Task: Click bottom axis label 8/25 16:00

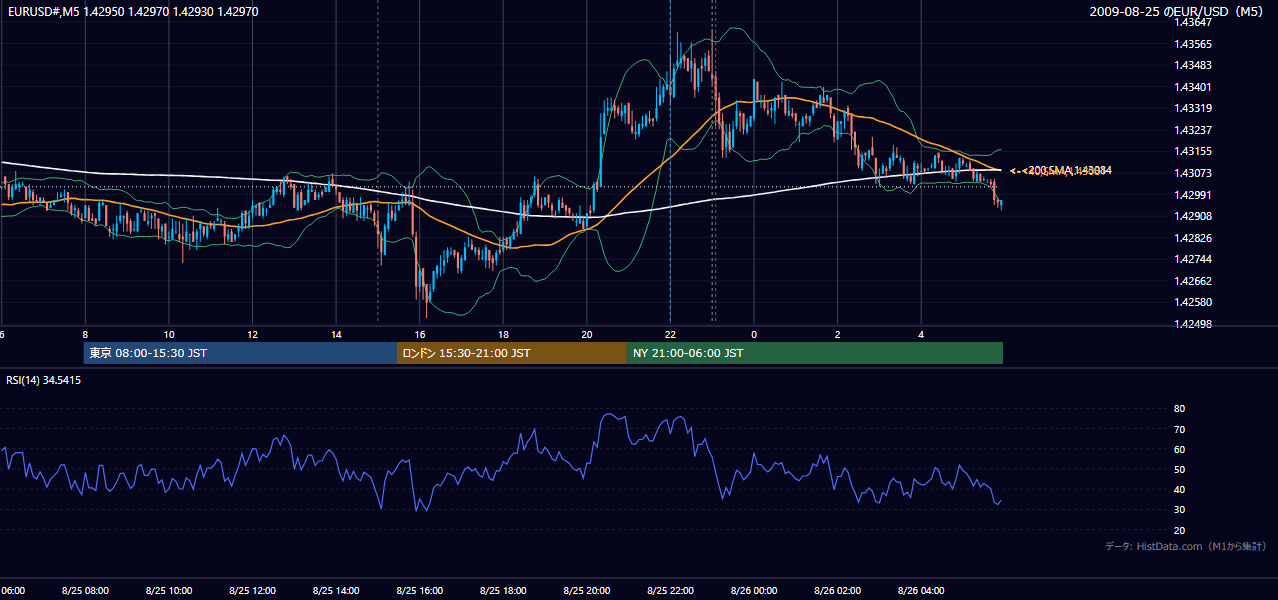Action: 420,591
